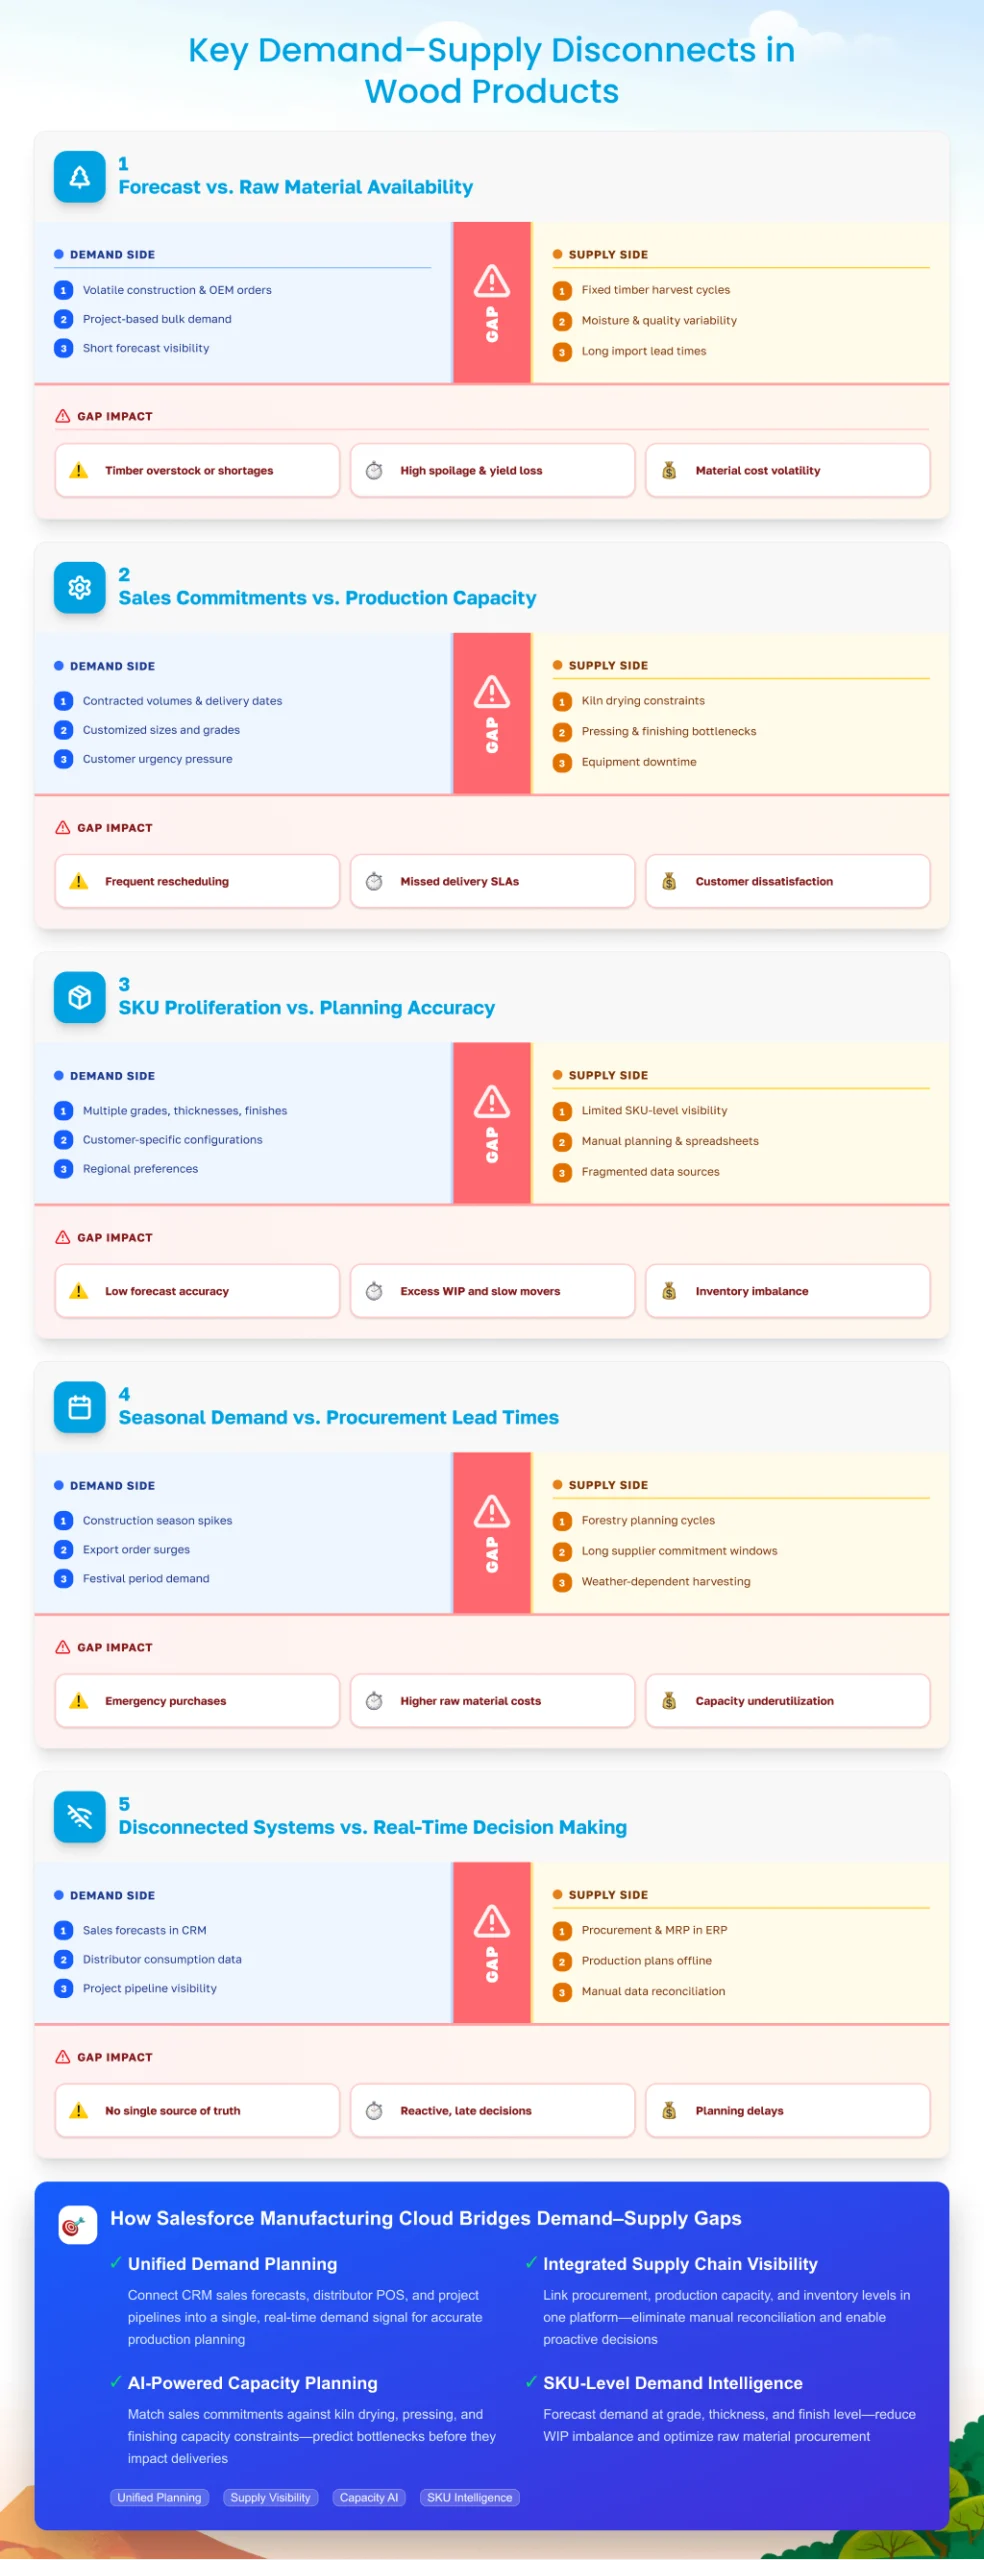Click the stopwatch icon beside Missed delivery SLAs
This screenshot has width=984, height=2560.
click(x=374, y=881)
